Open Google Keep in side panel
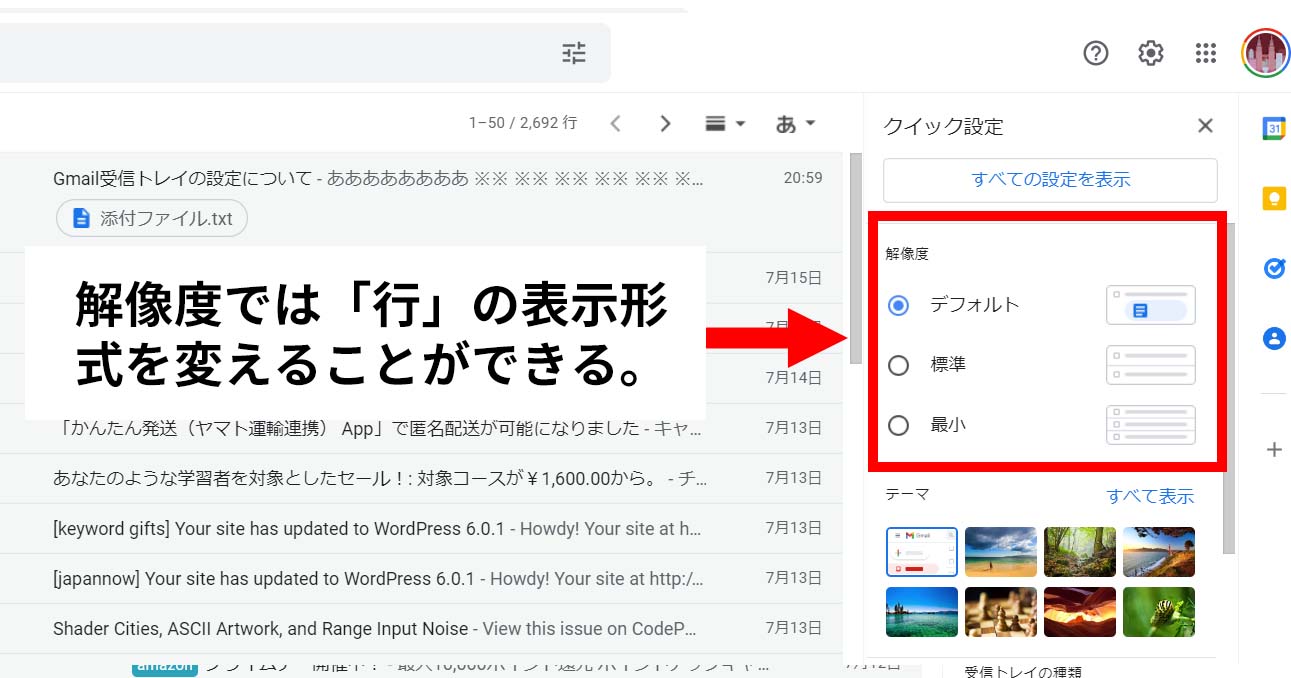The width and height of the screenshot is (1291, 678). (1273, 198)
